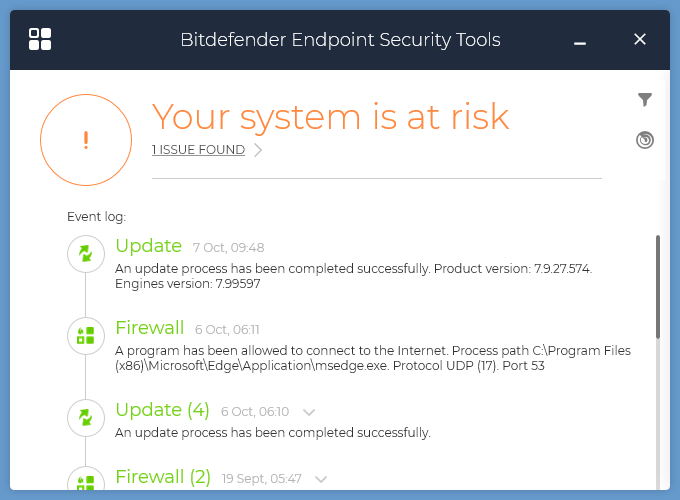Open the modules grid icon in title bar

click(40, 39)
